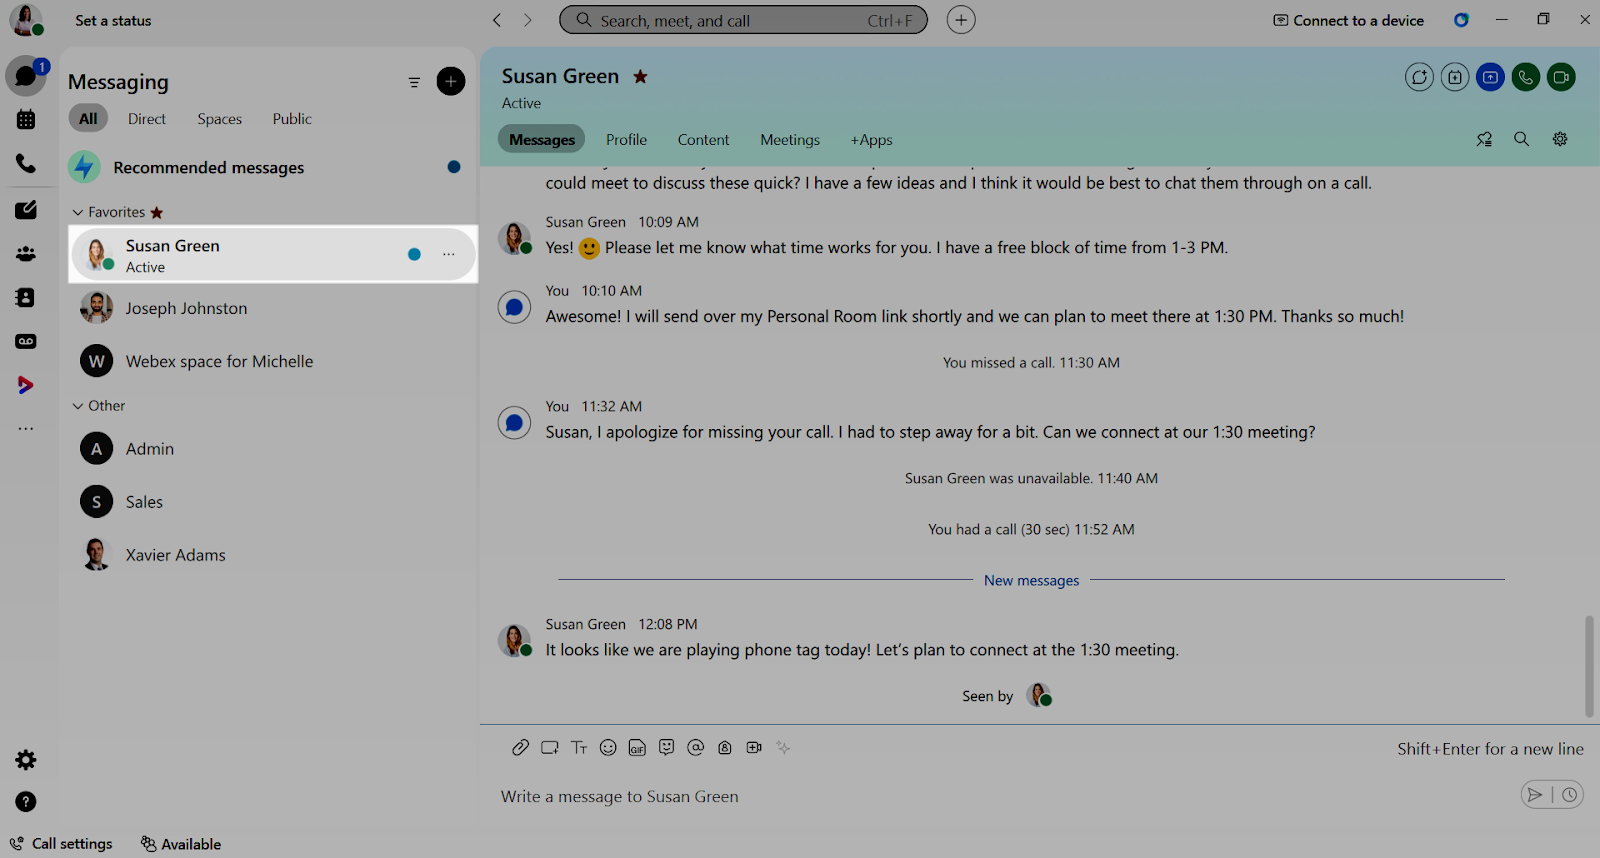Open the Messaging icon in the sidebar

coord(26,76)
